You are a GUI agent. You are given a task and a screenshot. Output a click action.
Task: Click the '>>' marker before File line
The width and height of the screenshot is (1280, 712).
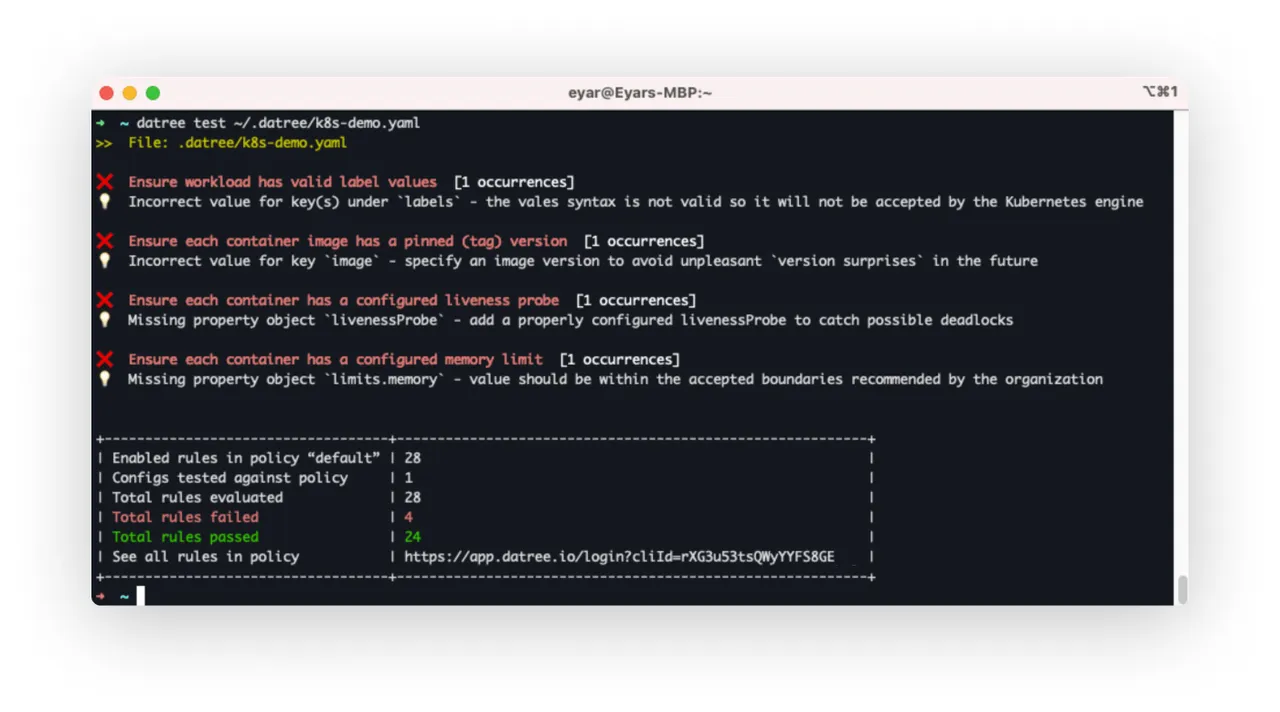pyautogui.click(x=104, y=143)
